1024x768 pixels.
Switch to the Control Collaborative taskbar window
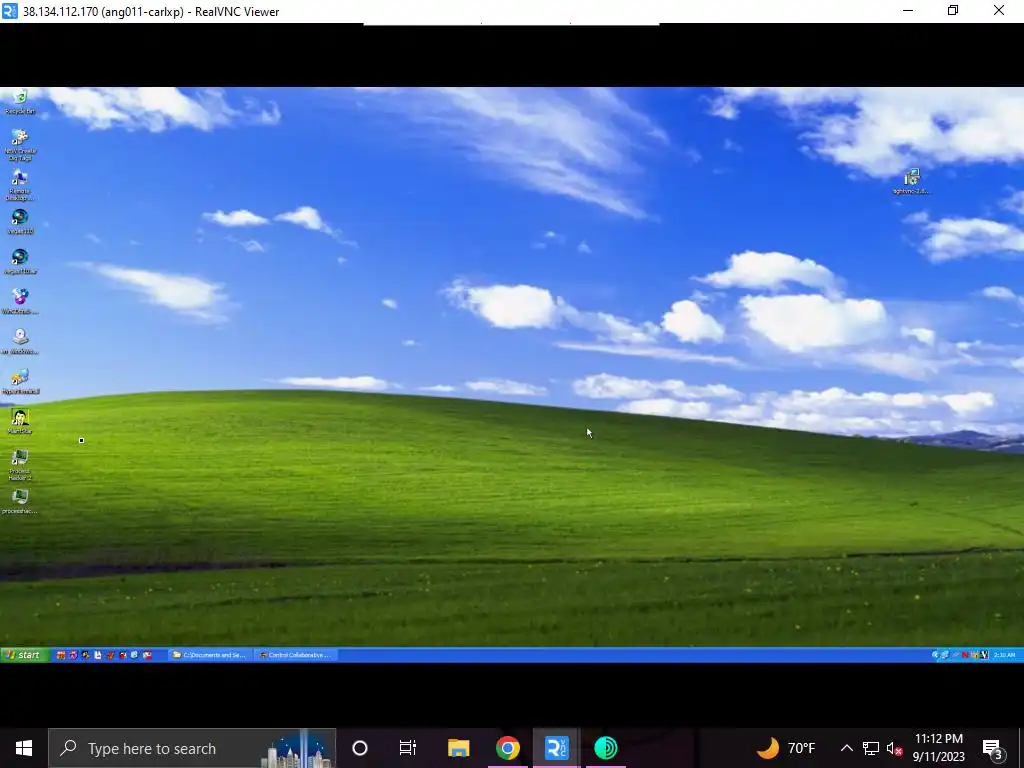click(295, 655)
